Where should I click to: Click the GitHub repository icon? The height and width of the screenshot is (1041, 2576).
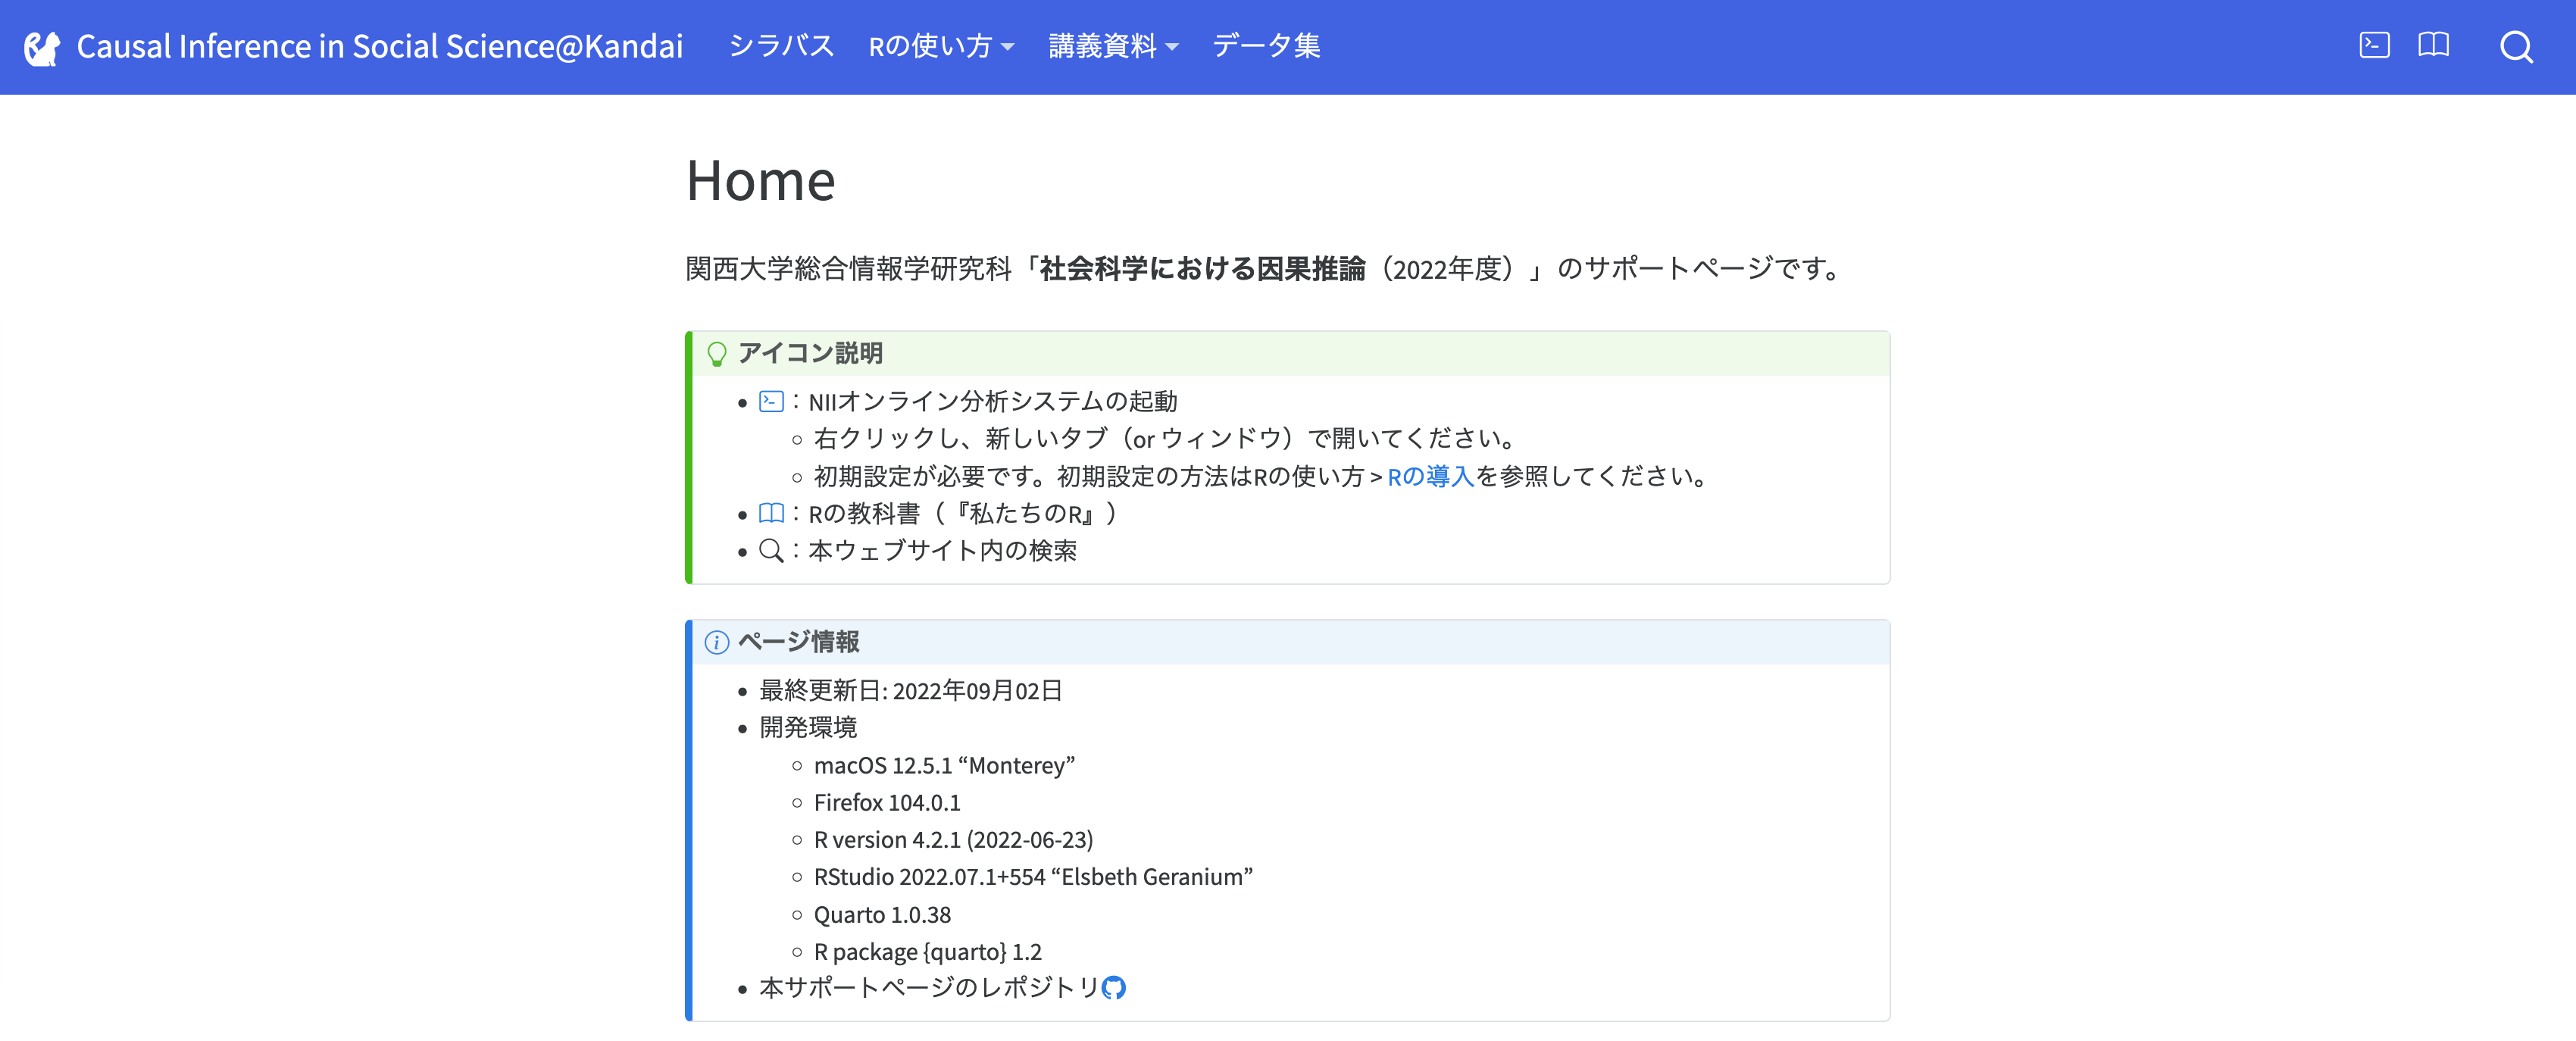pos(1113,988)
